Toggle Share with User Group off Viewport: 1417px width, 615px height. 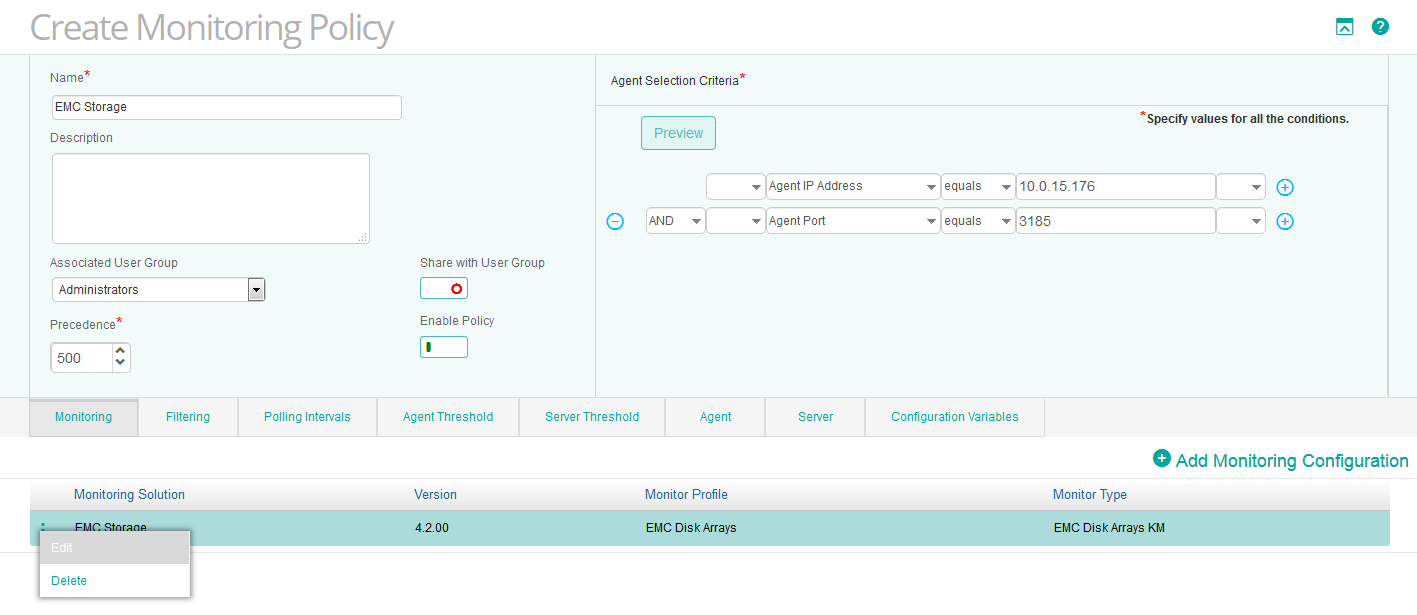(x=444, y=287)
